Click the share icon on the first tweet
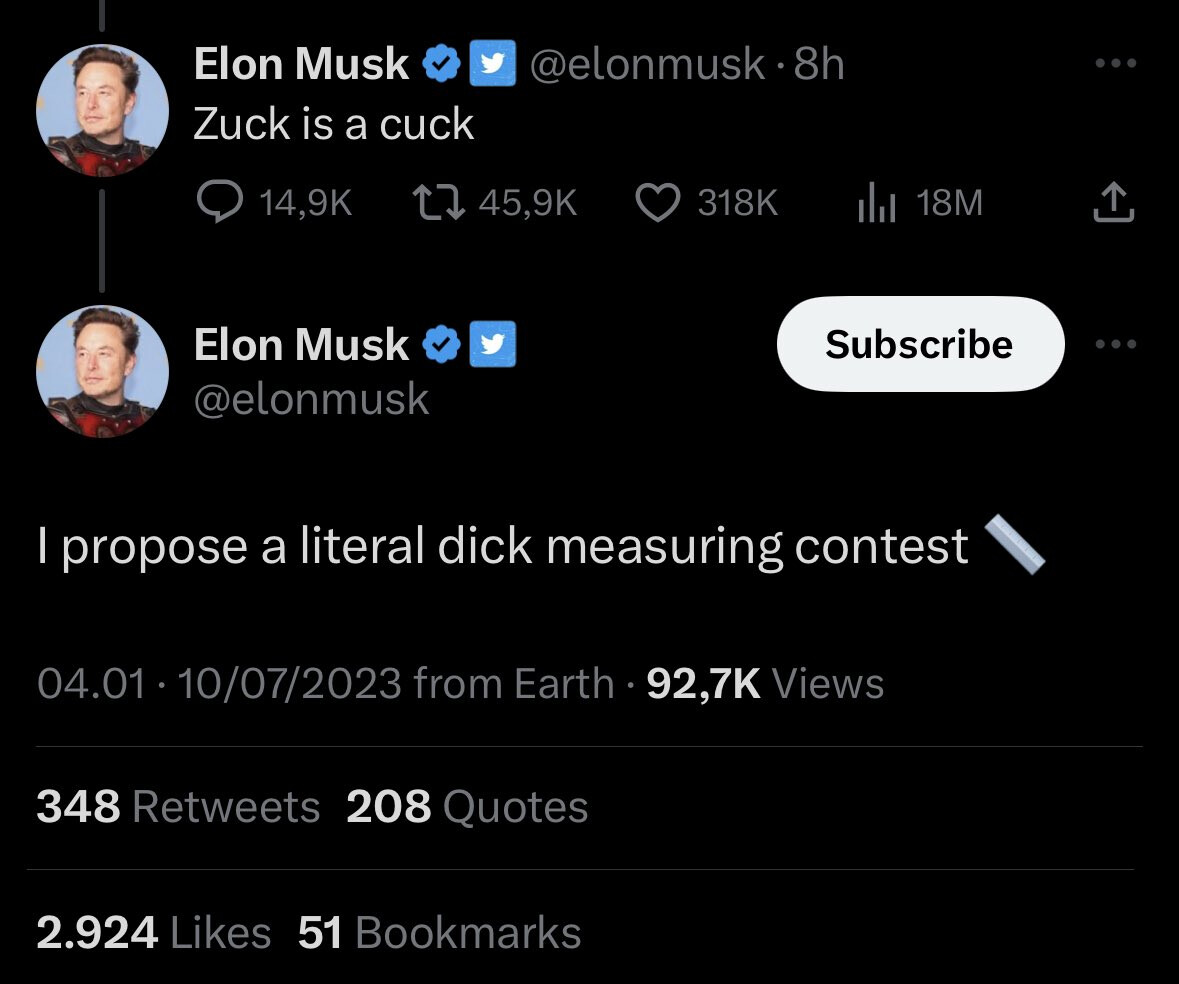 pos(1113,203)
